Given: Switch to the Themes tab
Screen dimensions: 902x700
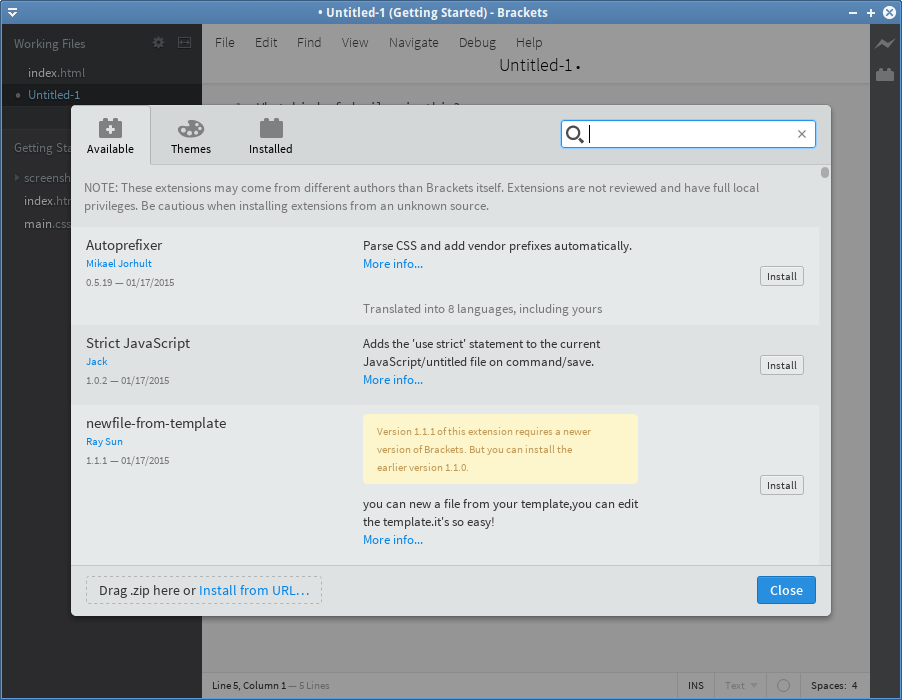Looking at the screenshot, I should coord(190,136).
